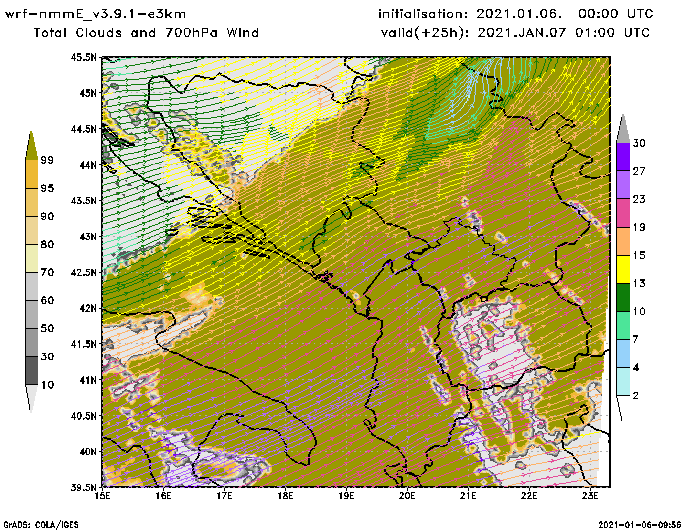The width and height of the screenshot is (700, 530).
Task: Click the cloud legend swatch between 60 and 70
Action: click(32, 287)
